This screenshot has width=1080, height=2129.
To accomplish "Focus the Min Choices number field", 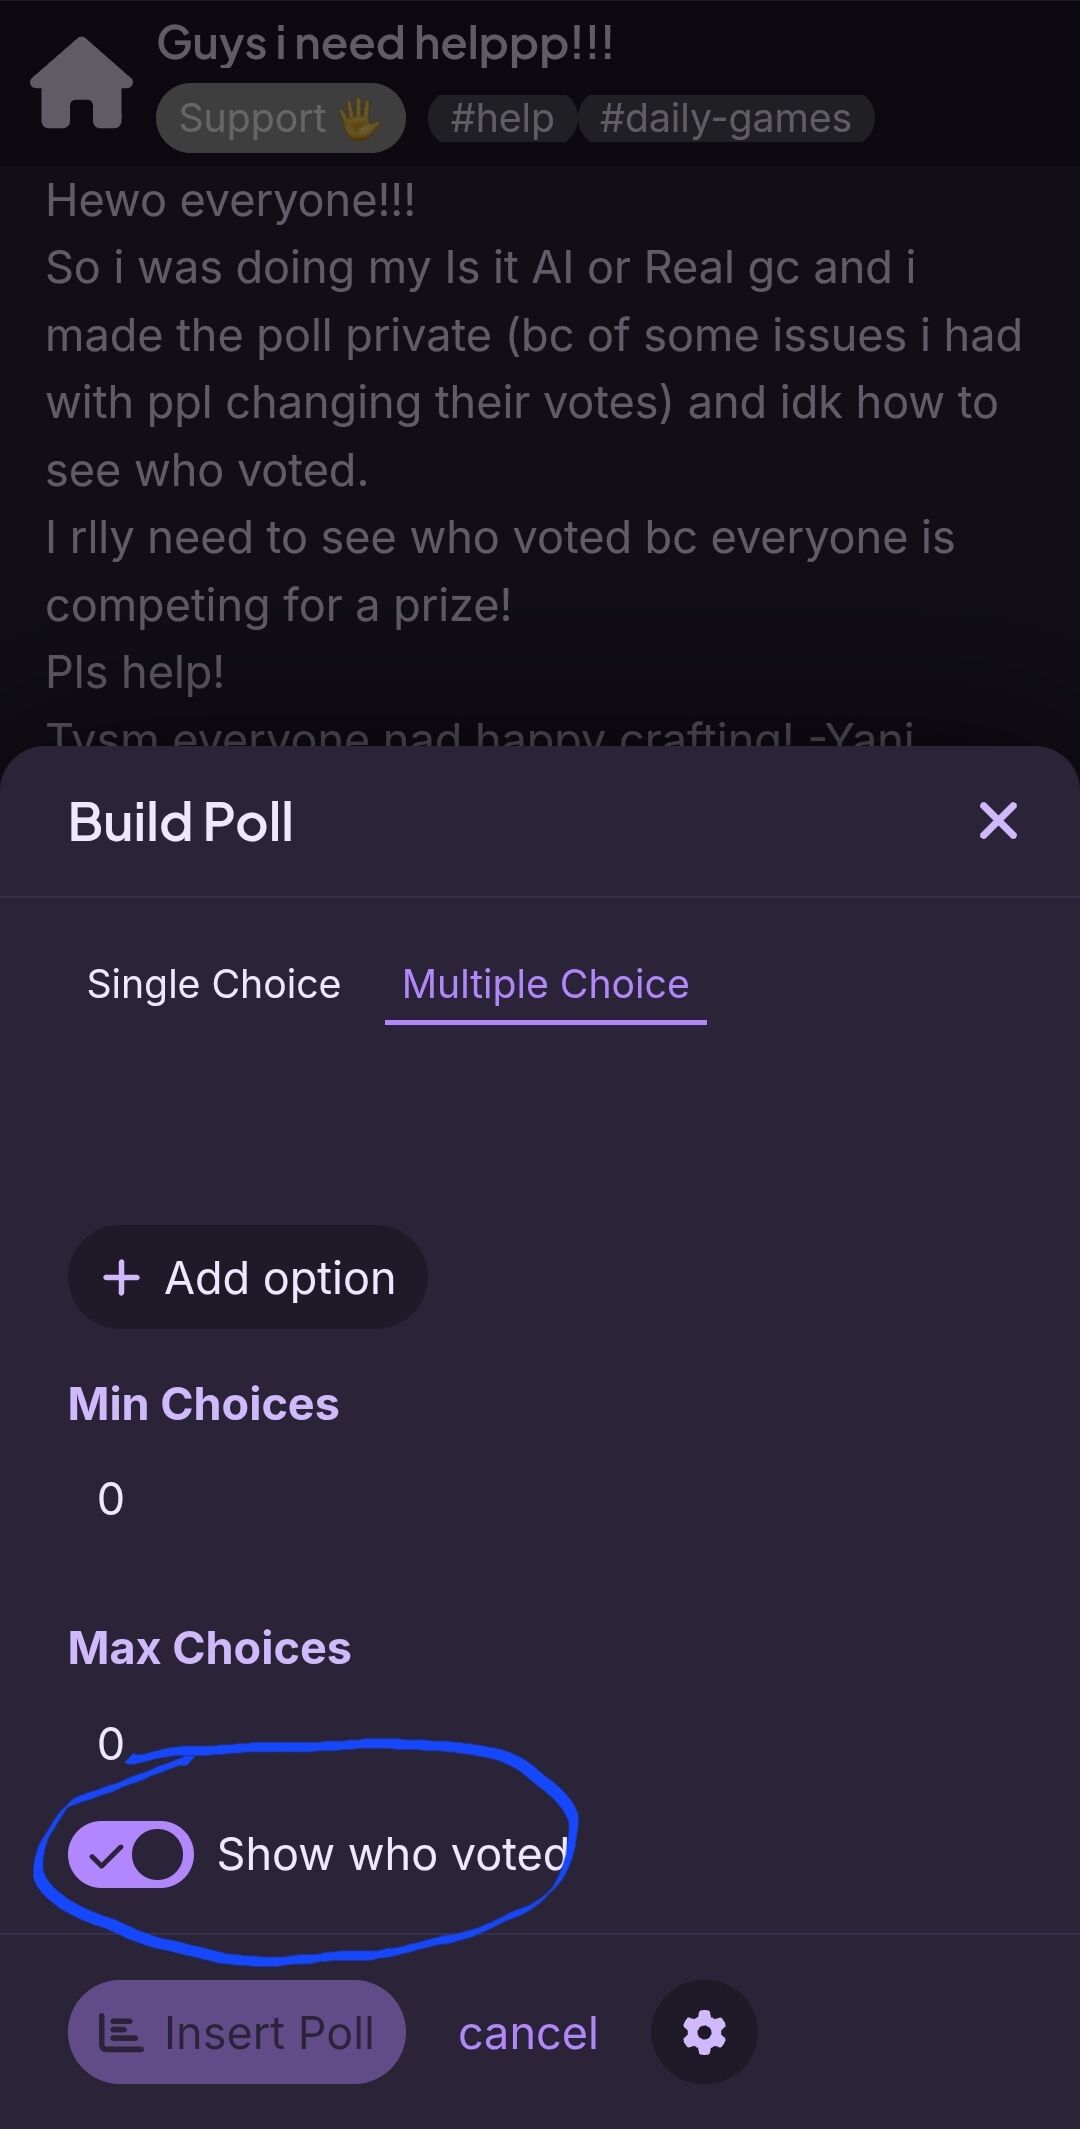I will 540,1499.
